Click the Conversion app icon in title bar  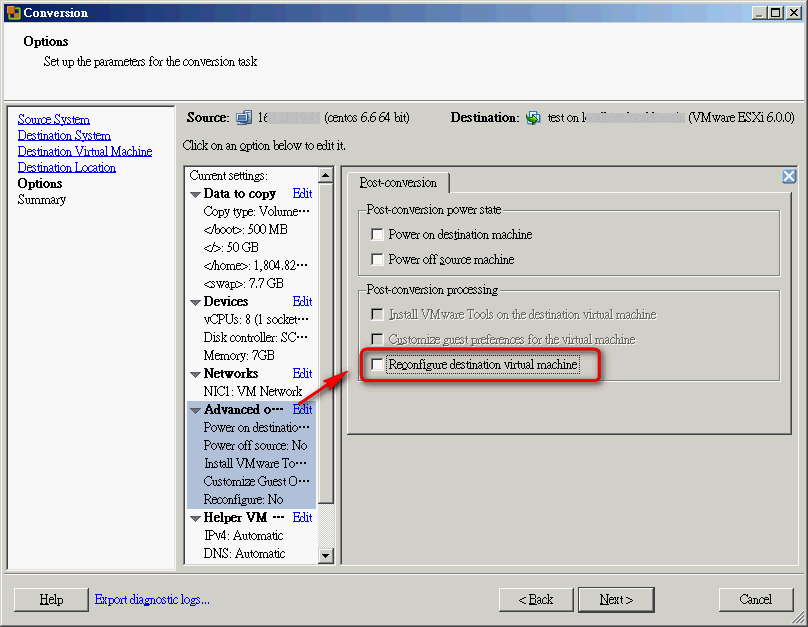(14, 12)
